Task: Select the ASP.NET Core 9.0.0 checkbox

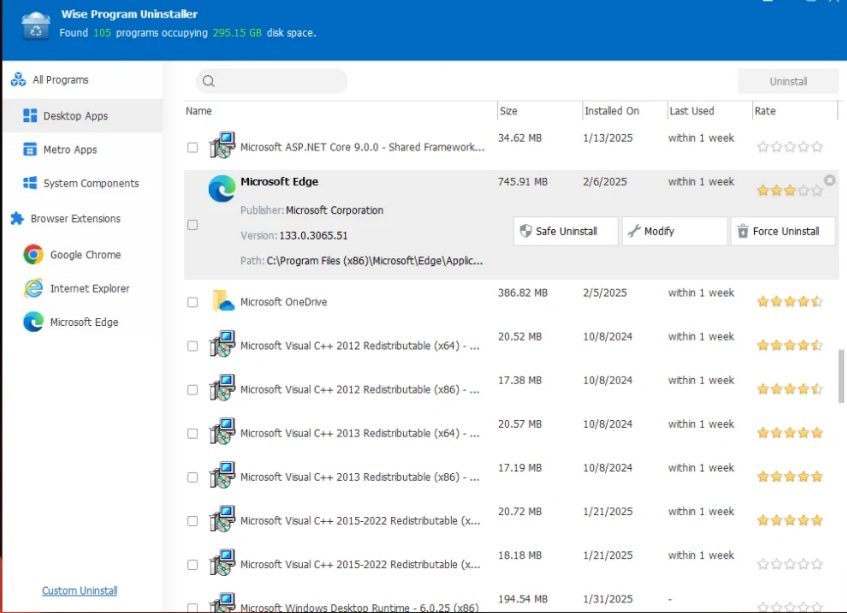Action: (193, 147)
